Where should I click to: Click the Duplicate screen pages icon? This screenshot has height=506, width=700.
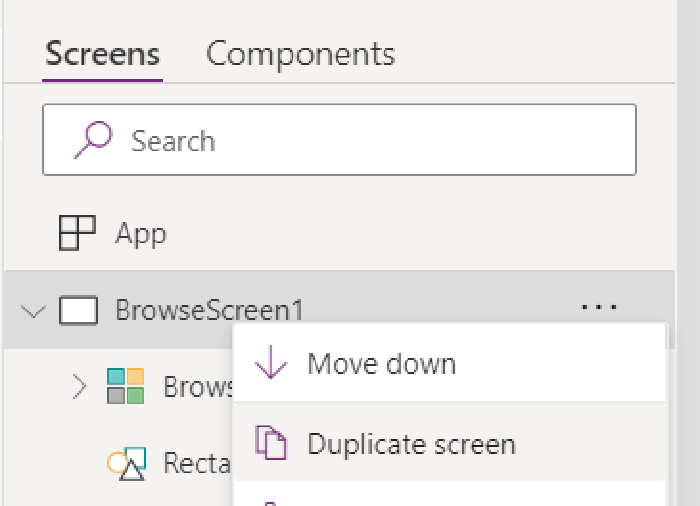coord(271,443)
